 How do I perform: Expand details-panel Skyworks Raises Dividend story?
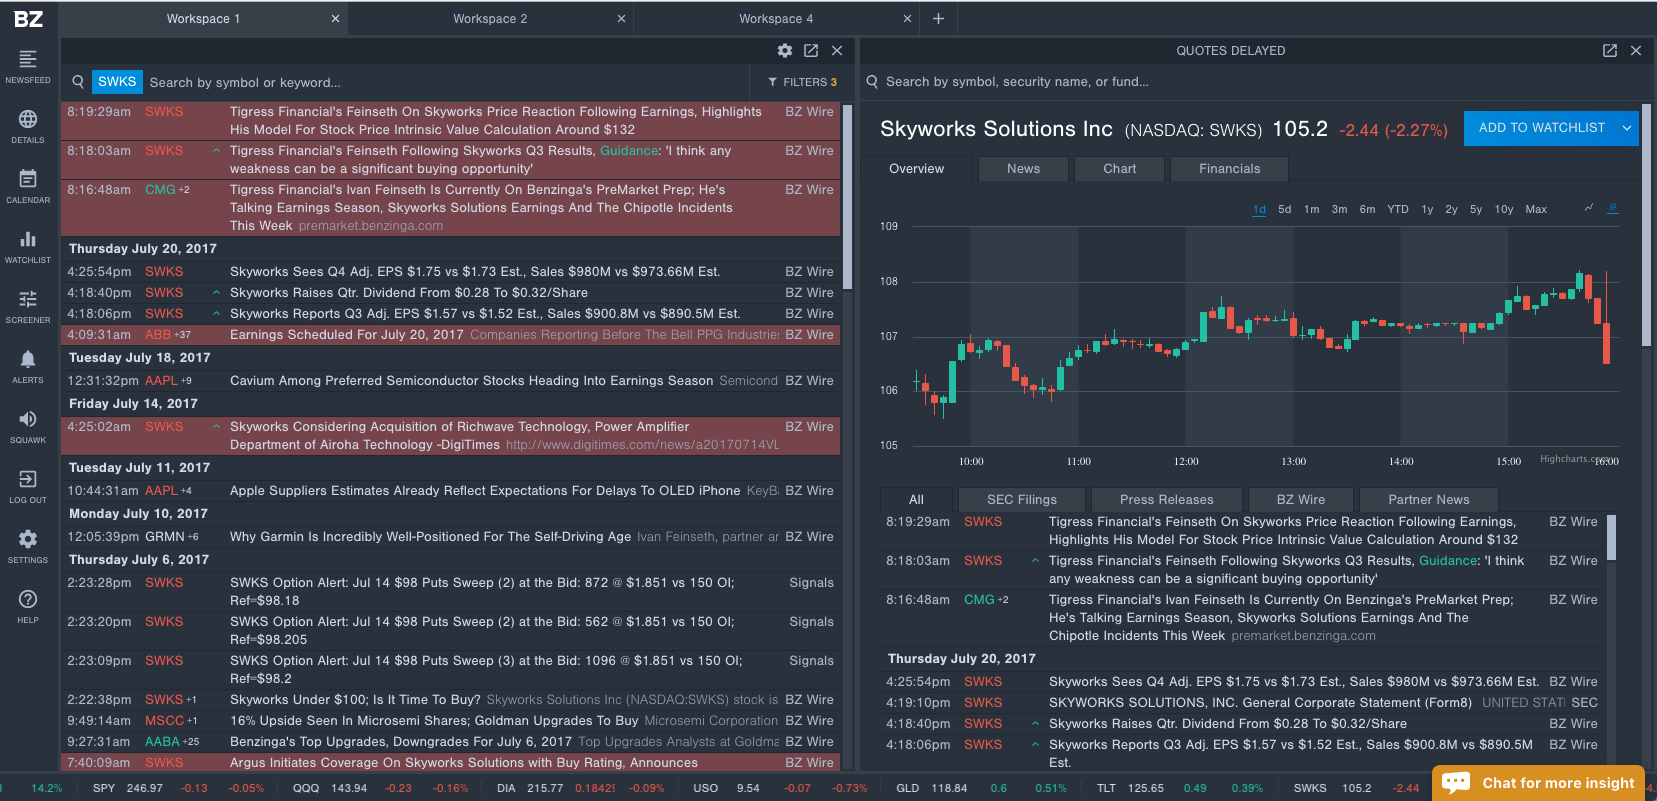coord(1035,724)
